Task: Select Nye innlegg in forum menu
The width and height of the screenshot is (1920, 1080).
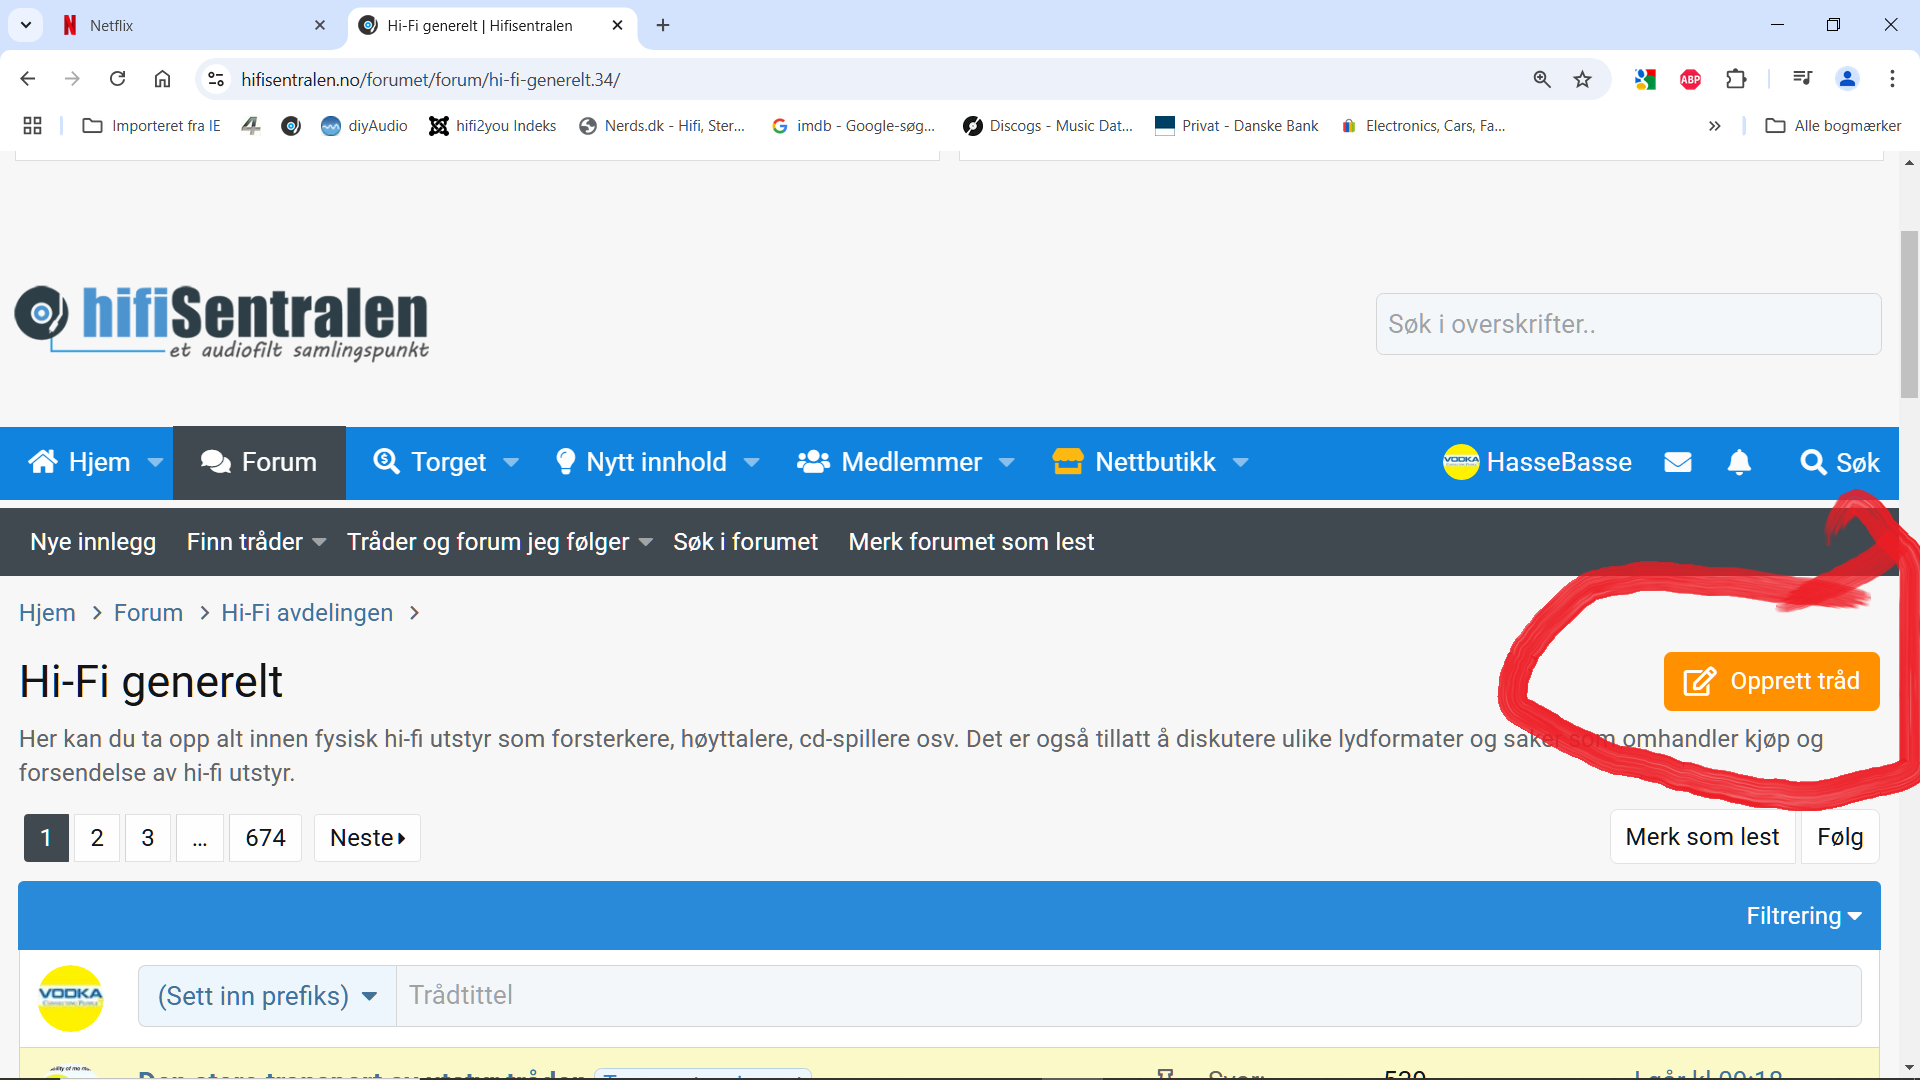Action: click(x=93, y=542)
